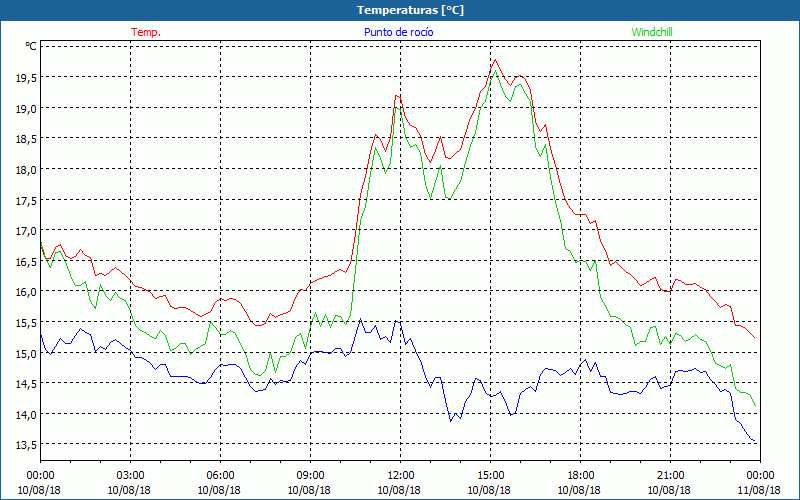This screenshot has width=800, height=500.
Task: Click the 18,0 y-axis value
Action: pos(26,169)
